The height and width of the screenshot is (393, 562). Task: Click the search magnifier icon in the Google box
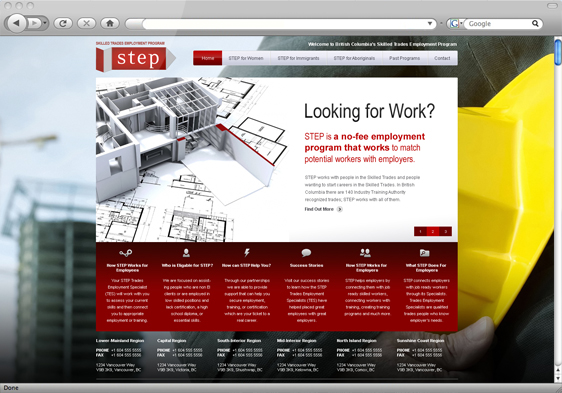(535, 24)
